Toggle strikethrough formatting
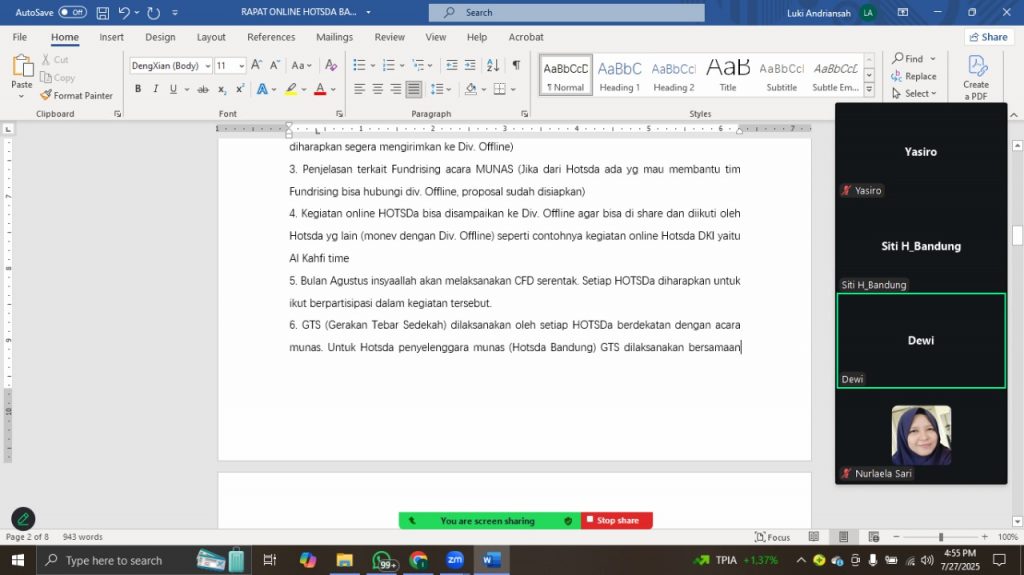Screen dimensions: 1024x575 tap(203, 89)
